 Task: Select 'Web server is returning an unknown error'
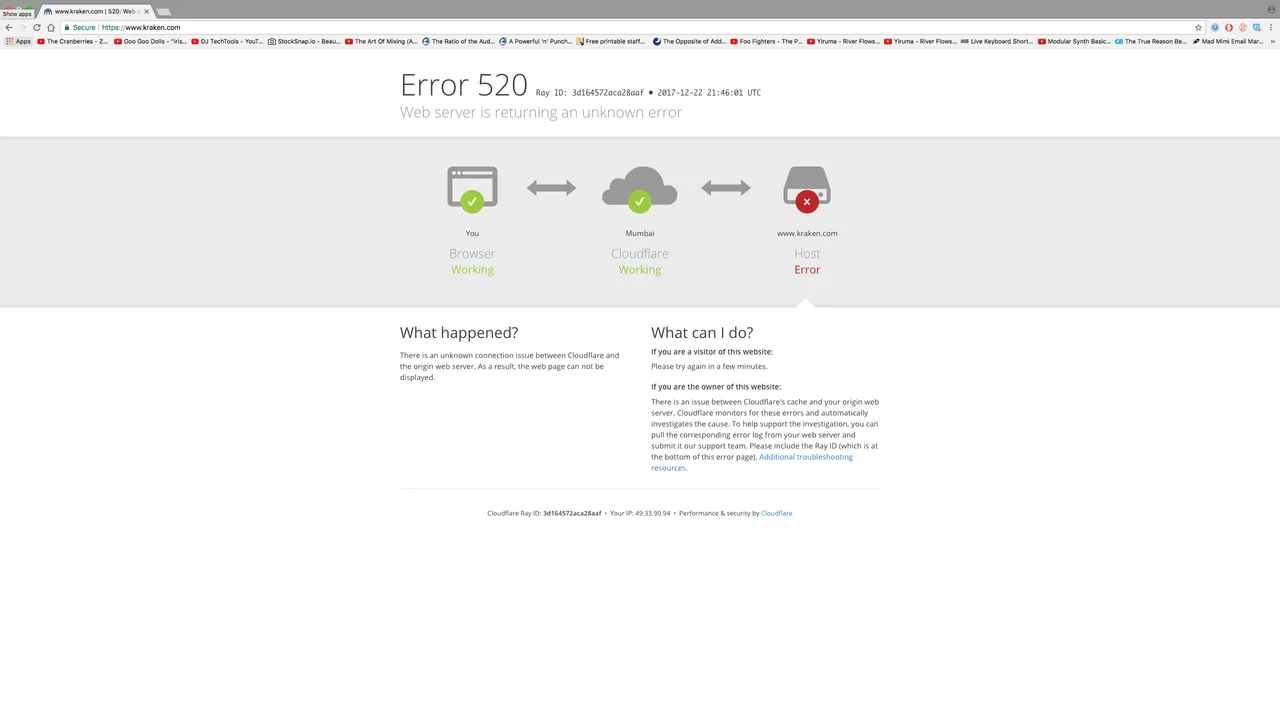point(541,112)
